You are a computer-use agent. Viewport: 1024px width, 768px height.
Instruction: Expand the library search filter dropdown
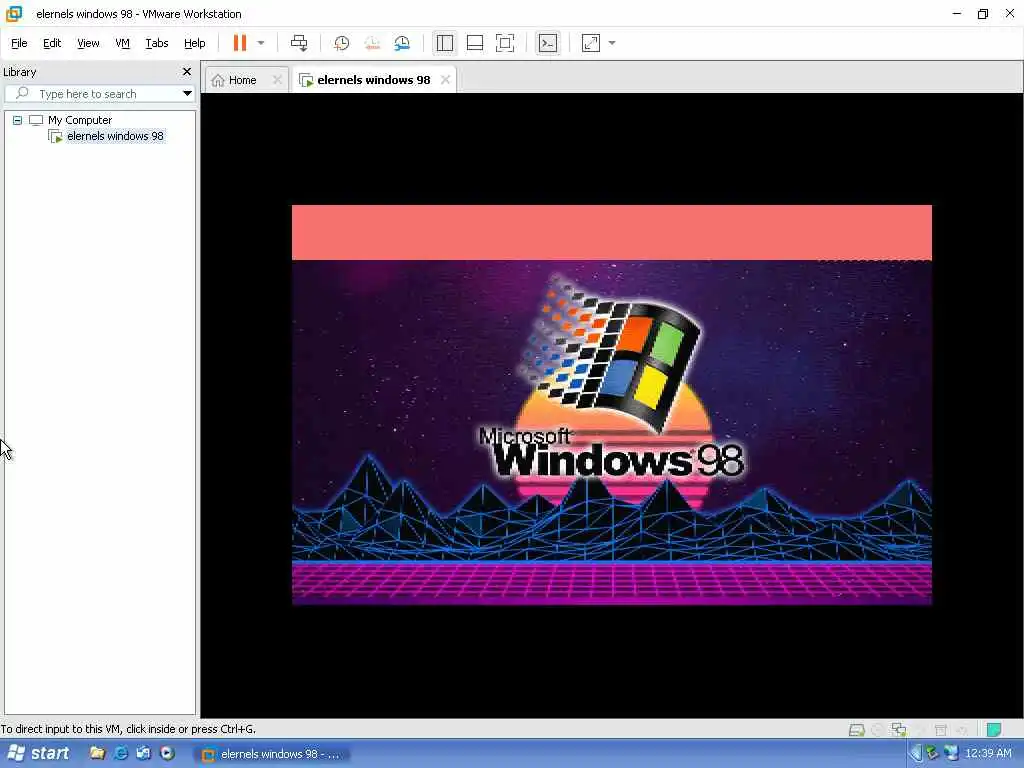tap(187, 93)
